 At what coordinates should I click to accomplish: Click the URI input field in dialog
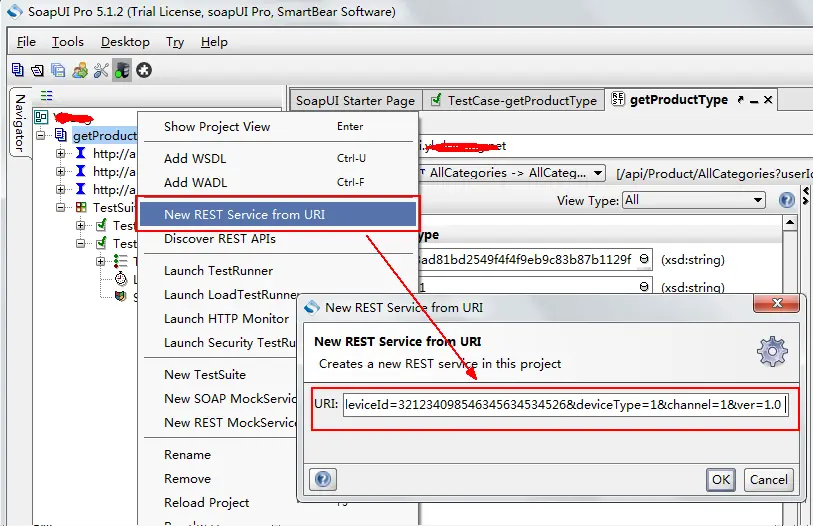566,405
